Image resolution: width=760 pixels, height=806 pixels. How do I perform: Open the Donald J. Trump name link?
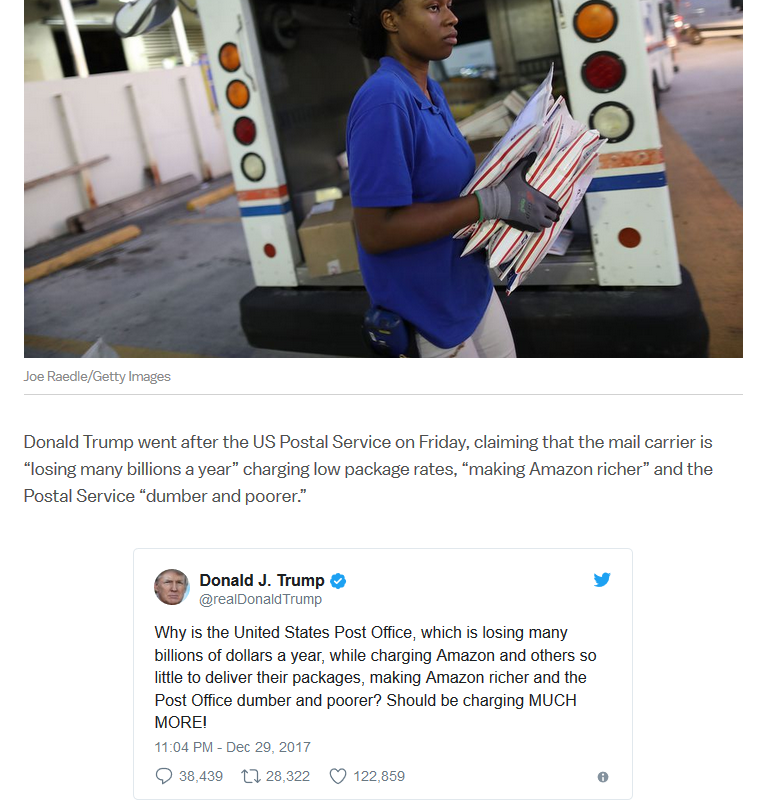pyautogui.click(x=262, y=580)
